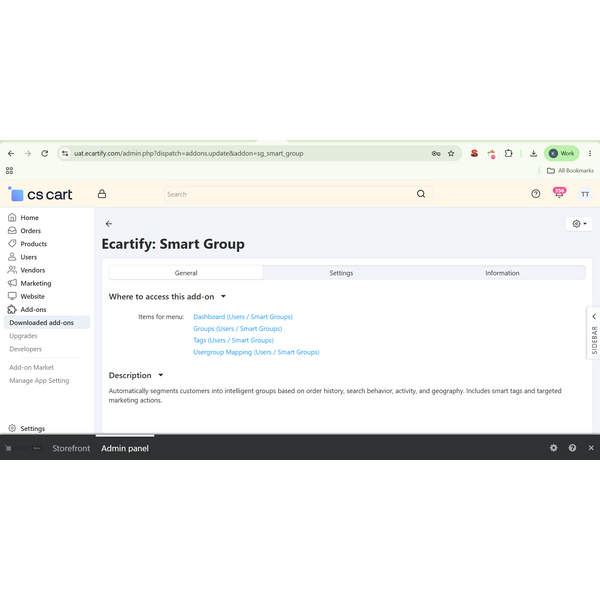
Task: Click the browser forward arrow
Action: pos(28,153)
